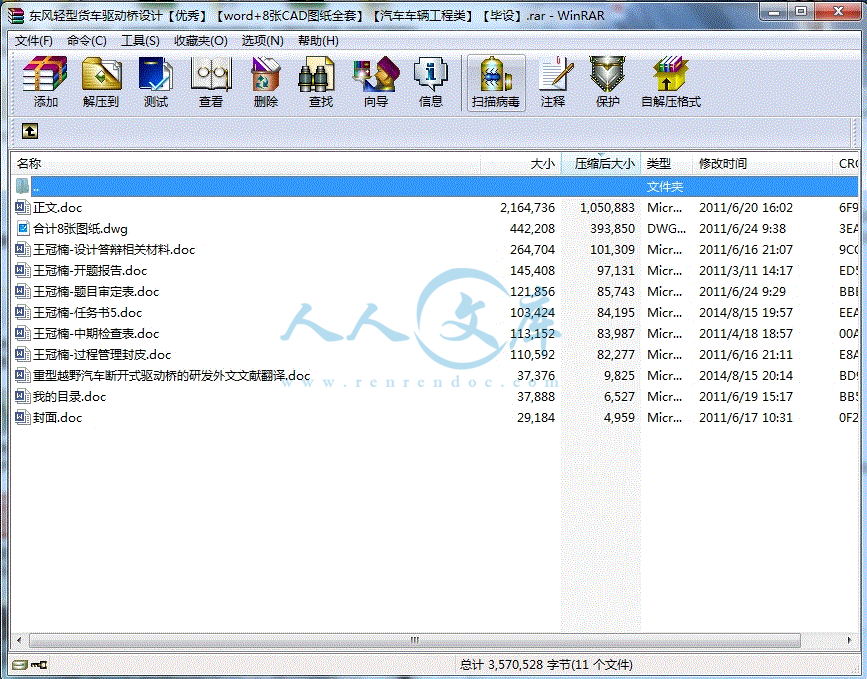This screenshot has height=679, width=867.
Task: Launch the Wizard (向导) icon
Action: pyautogui.click(x=376, y=74)
